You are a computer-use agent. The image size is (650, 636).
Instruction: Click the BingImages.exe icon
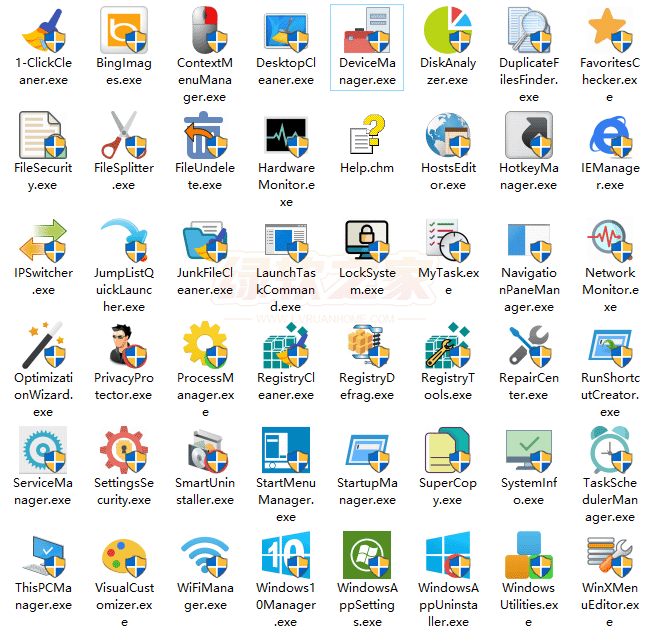coord(123,30)
